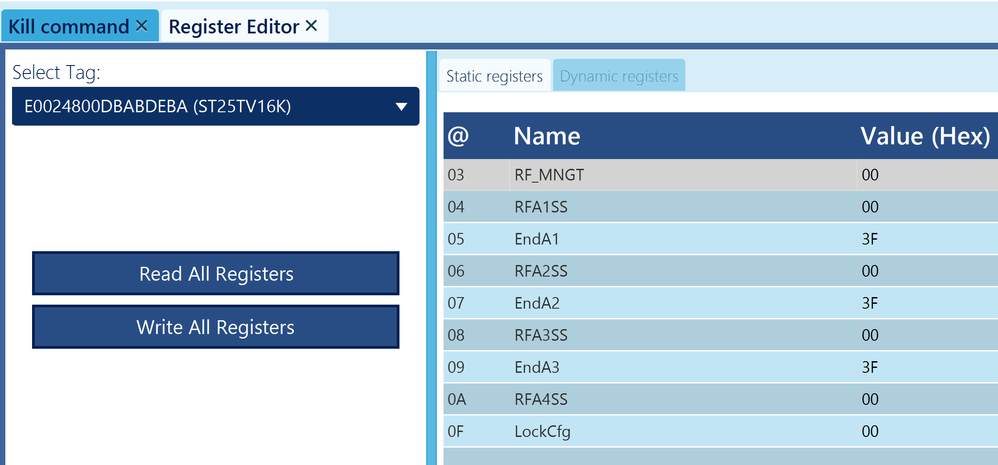Click the RFA3SS register name
This screenshot has width=998, height=465.
coord(542,335)
